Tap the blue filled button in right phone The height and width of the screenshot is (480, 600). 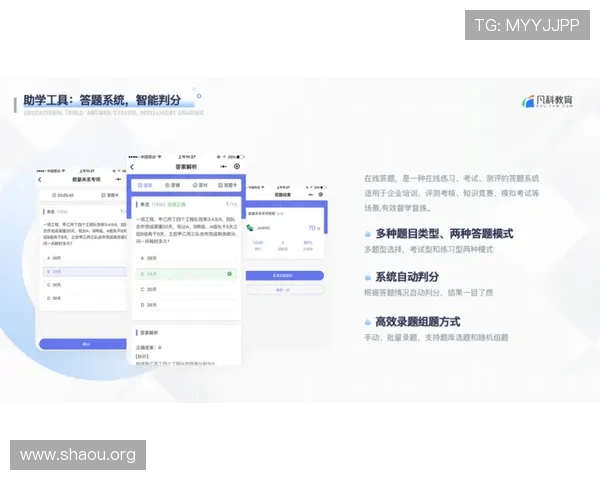coord(285,276)
